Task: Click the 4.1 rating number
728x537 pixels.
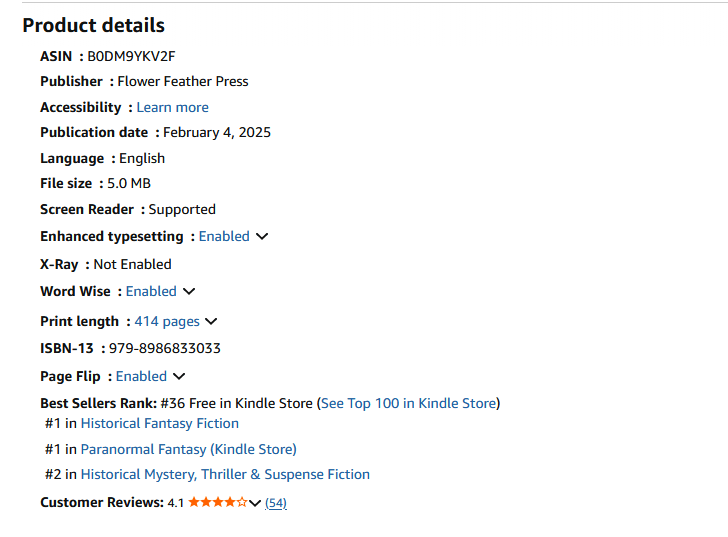Action: (x=176, y=503)
